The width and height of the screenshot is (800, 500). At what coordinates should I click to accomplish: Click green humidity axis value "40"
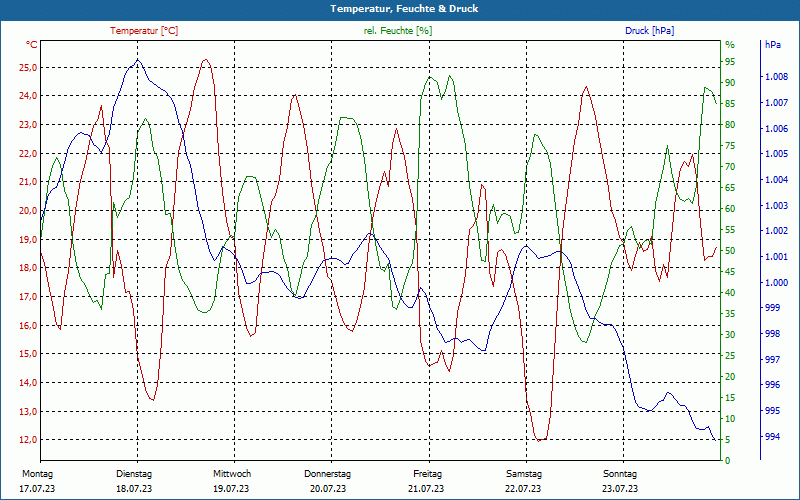pos(730,293)
